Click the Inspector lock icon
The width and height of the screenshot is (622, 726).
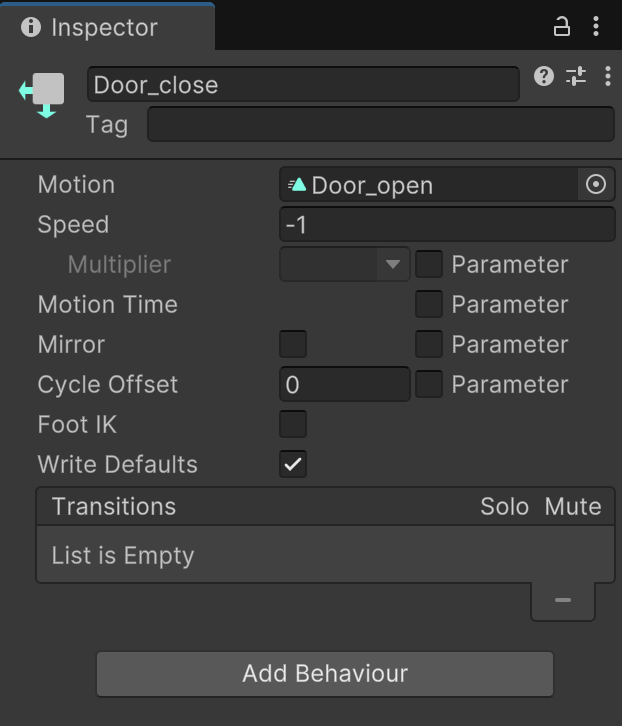(562, 27)
